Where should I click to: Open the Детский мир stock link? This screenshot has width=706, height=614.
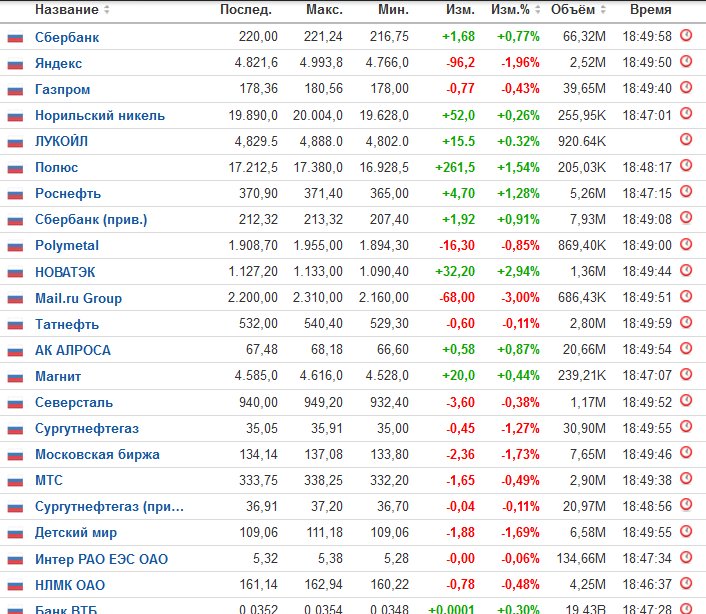tap(76, 533)
